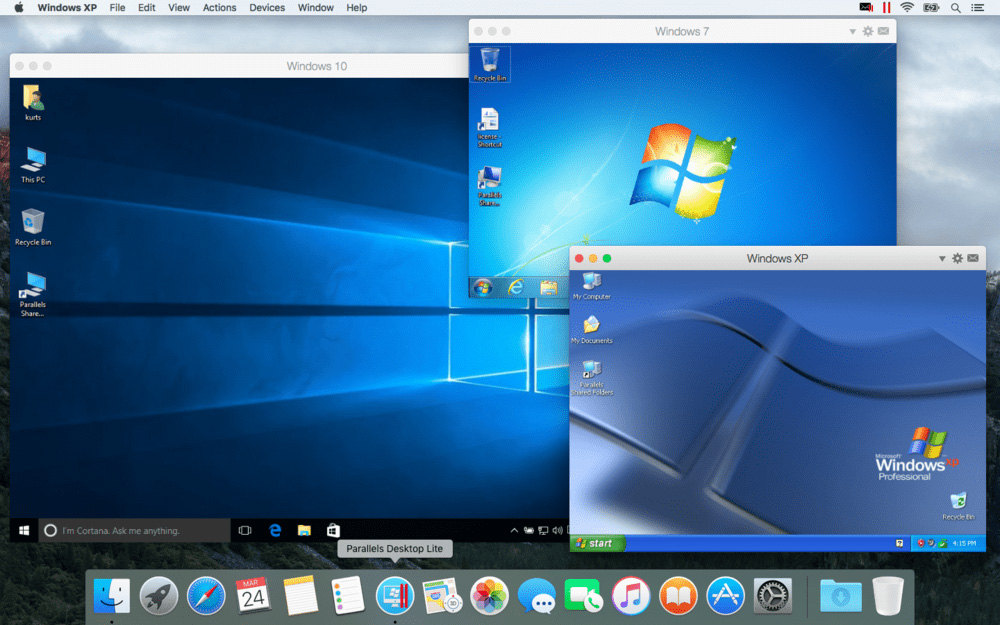Open Windows XP VM settings gear

click(x=957, y=258)
